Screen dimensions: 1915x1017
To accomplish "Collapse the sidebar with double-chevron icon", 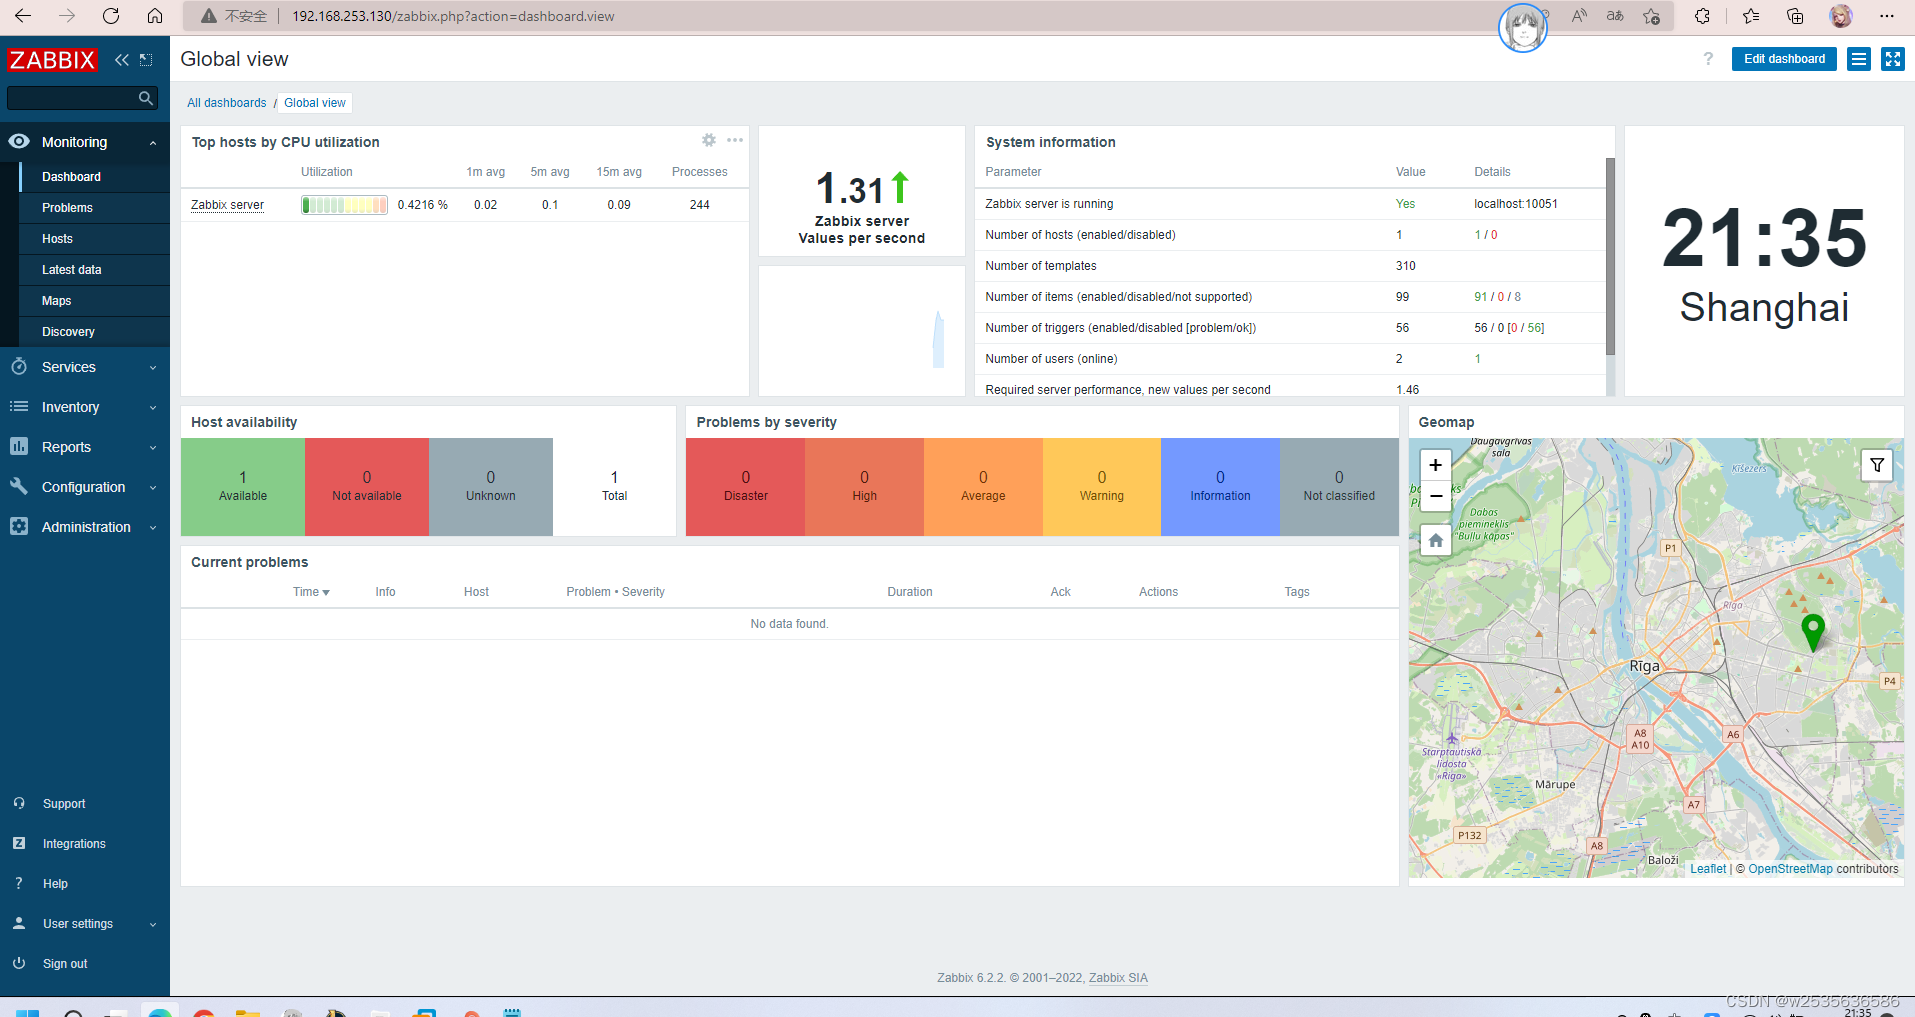I will 122,60.
